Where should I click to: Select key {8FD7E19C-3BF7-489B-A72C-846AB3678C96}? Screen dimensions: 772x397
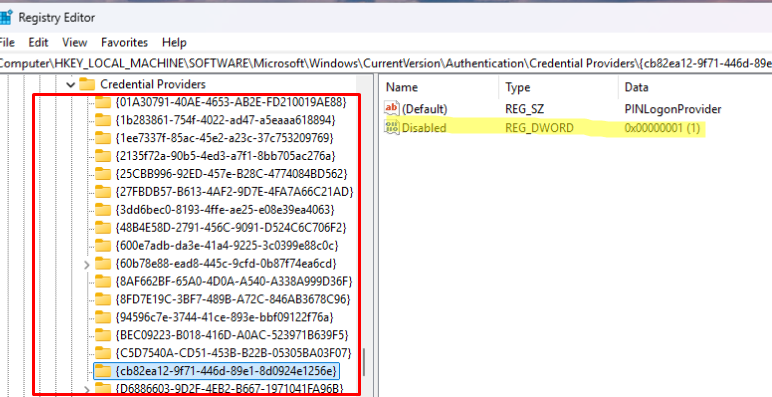(232, 299)
